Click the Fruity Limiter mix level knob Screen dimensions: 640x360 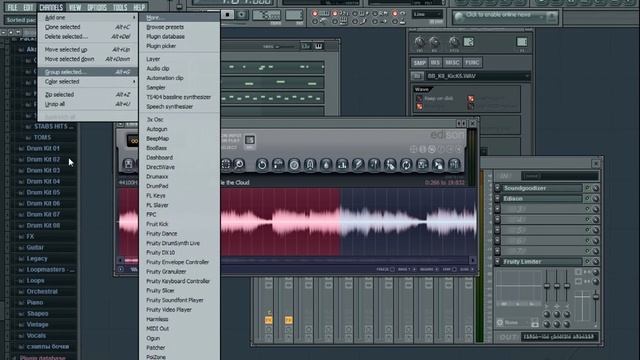click(596, 262)
